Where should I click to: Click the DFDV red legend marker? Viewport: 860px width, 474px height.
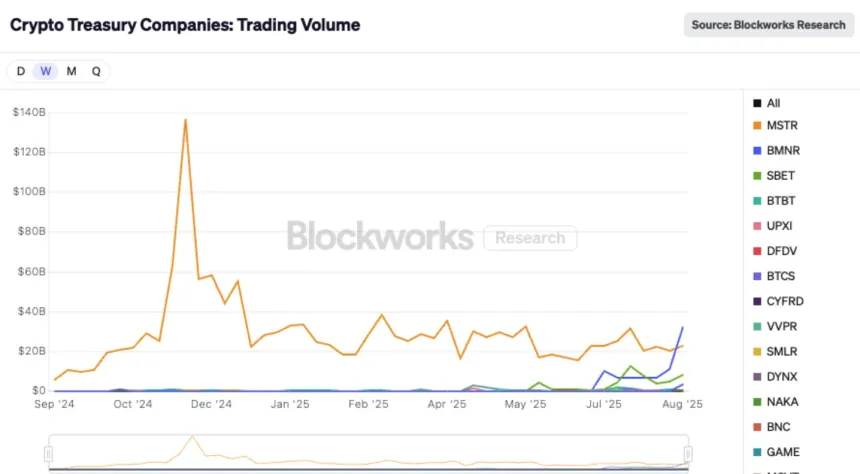click(759, 251)
